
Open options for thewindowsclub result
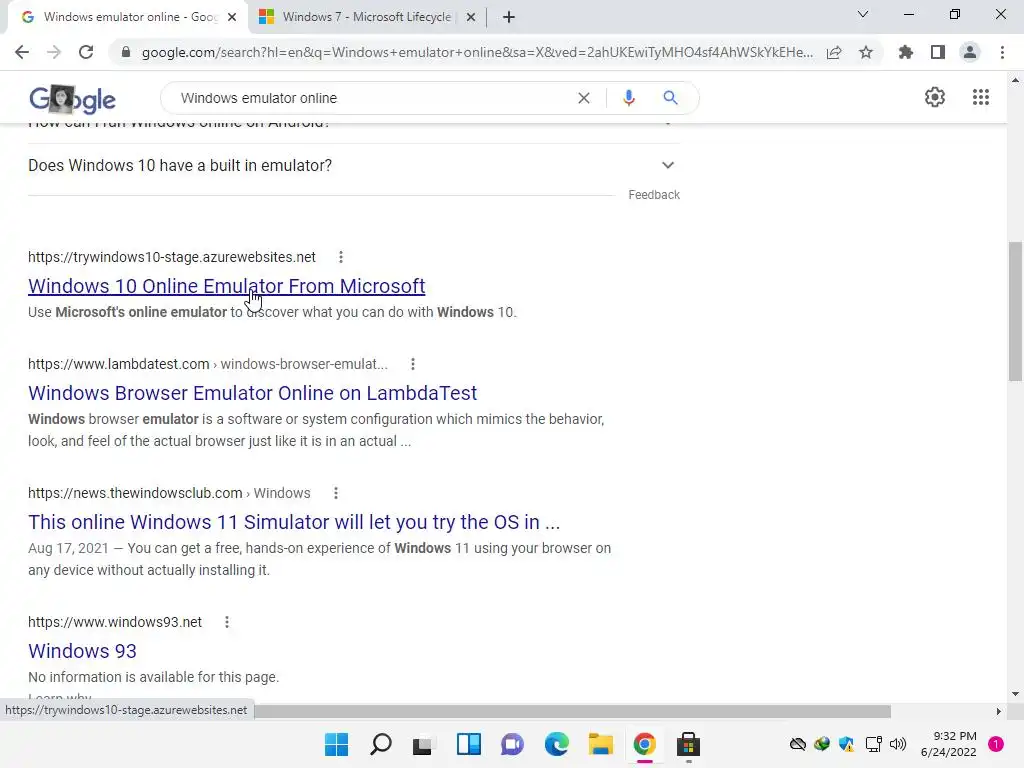click(336, 493)
